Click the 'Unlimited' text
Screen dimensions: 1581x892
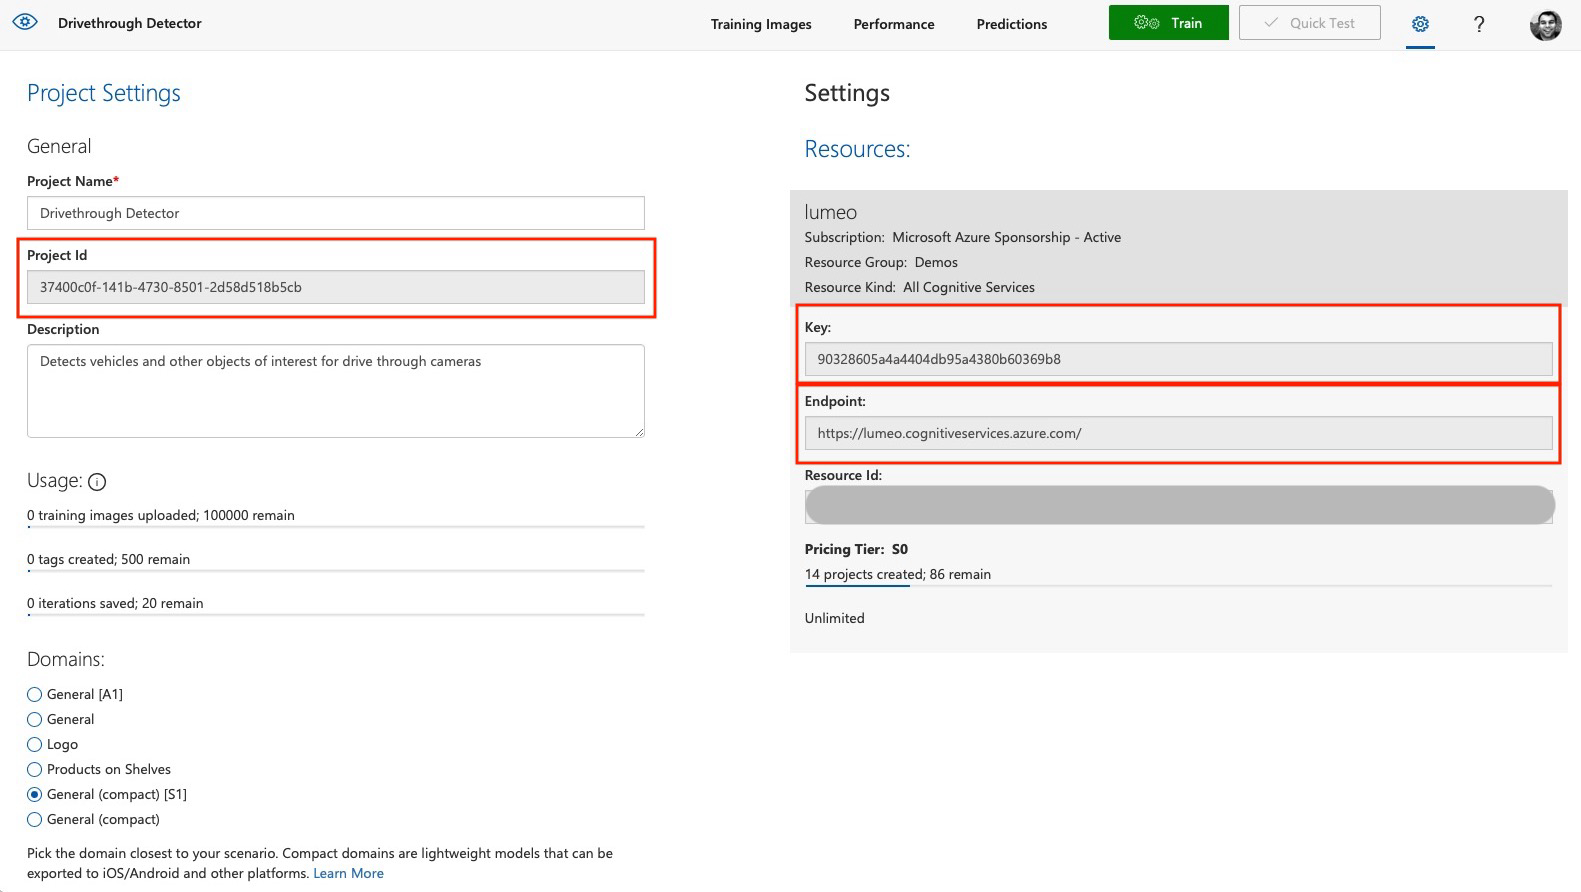[834, 618]
